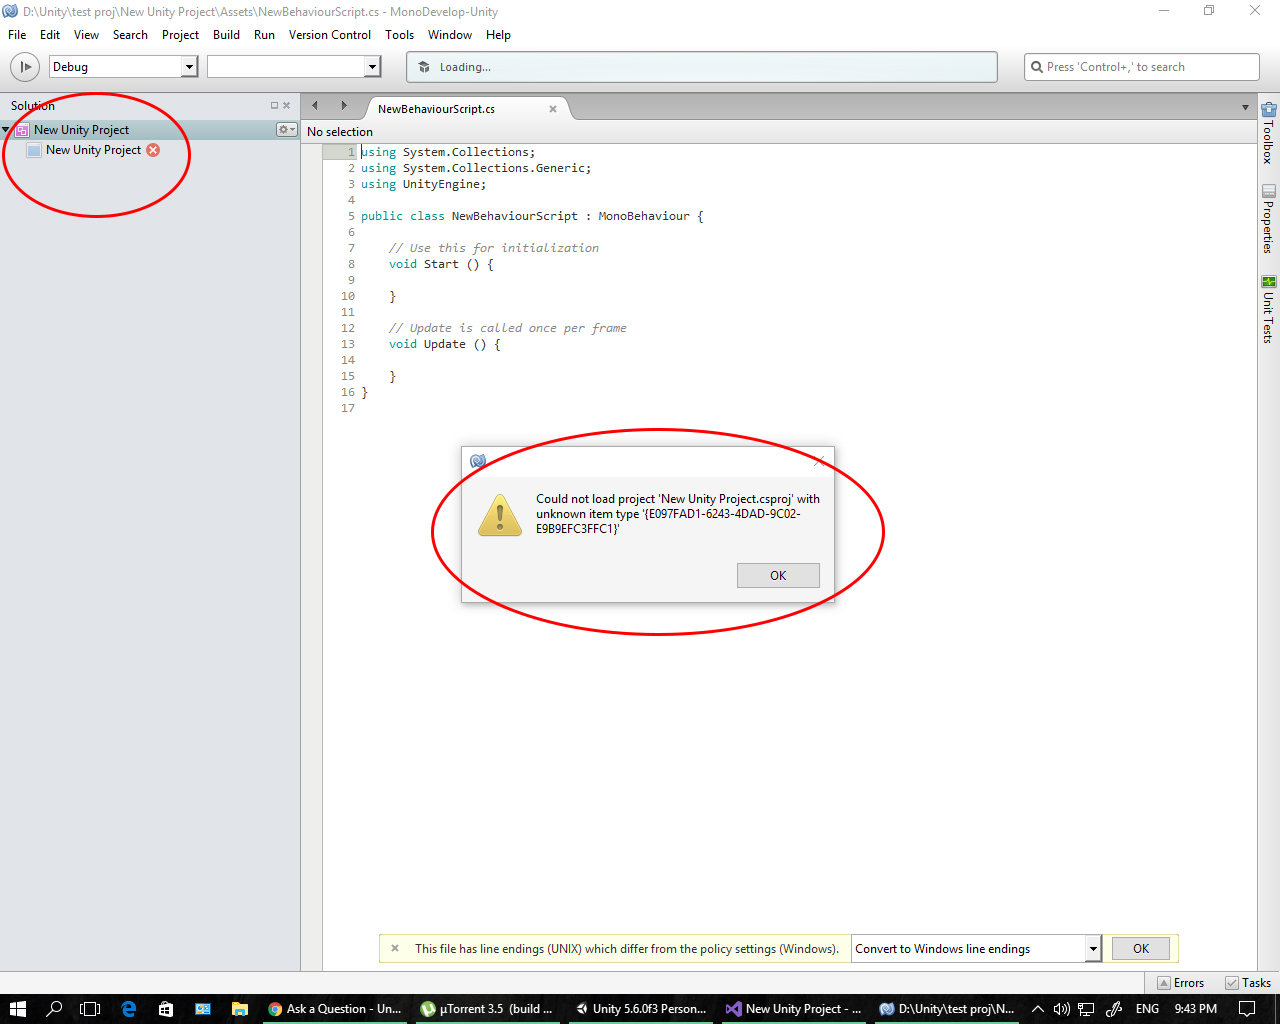Show hidden system tray icons

click(1037, 1009)
